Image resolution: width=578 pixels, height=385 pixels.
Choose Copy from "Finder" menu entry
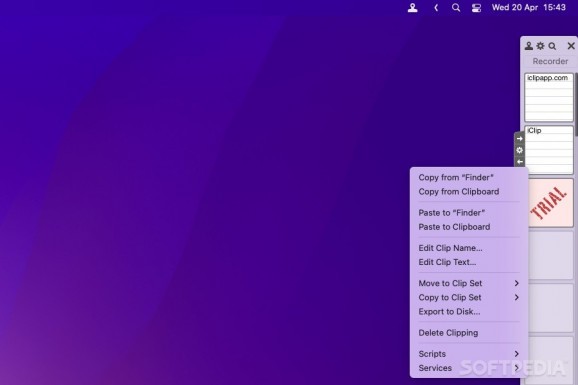[x=469, y=177]
